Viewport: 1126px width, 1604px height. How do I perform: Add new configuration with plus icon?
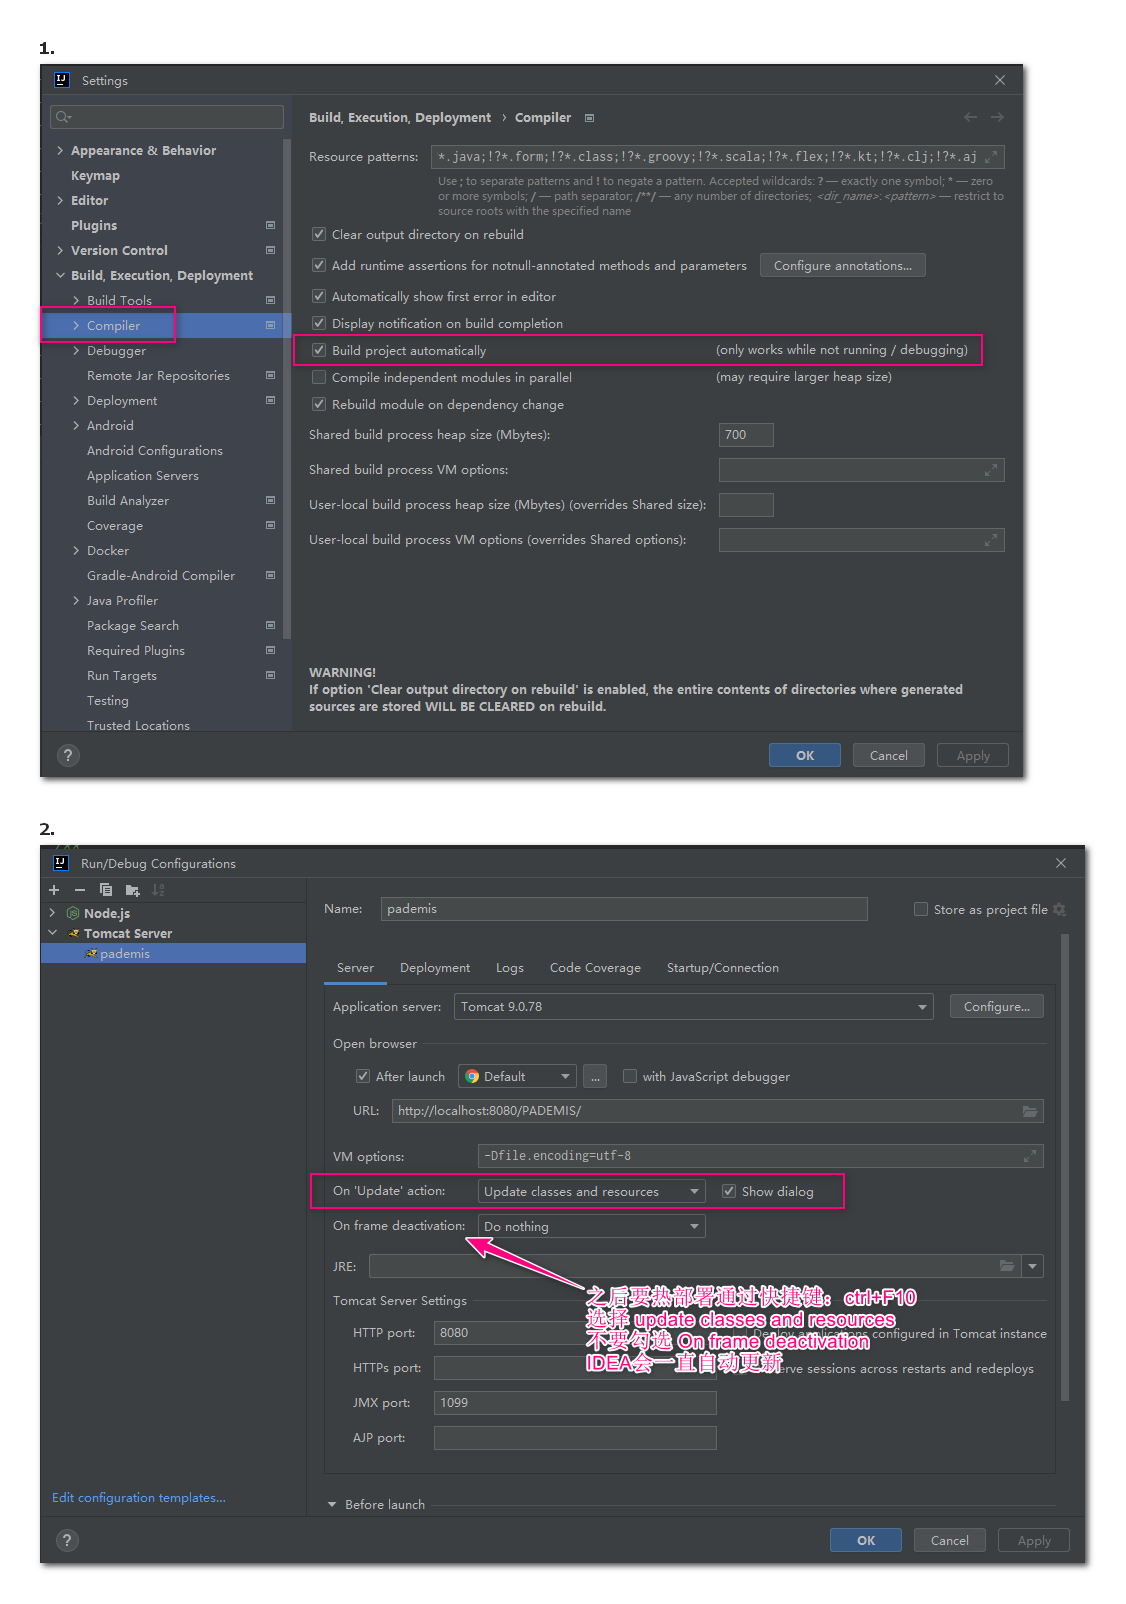pos(54,890)
